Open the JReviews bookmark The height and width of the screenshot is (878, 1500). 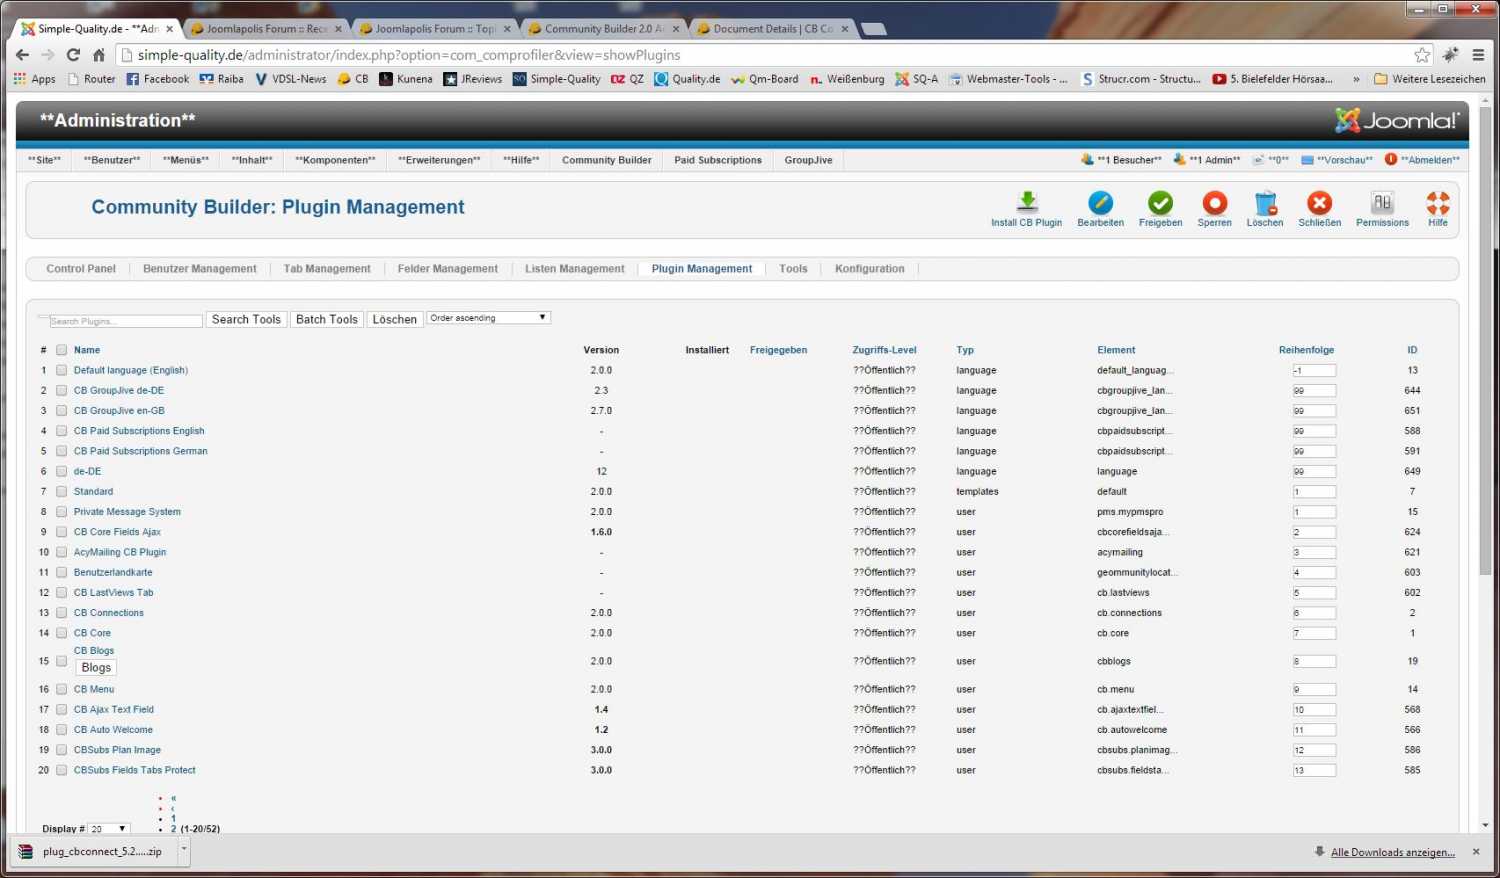473,79
